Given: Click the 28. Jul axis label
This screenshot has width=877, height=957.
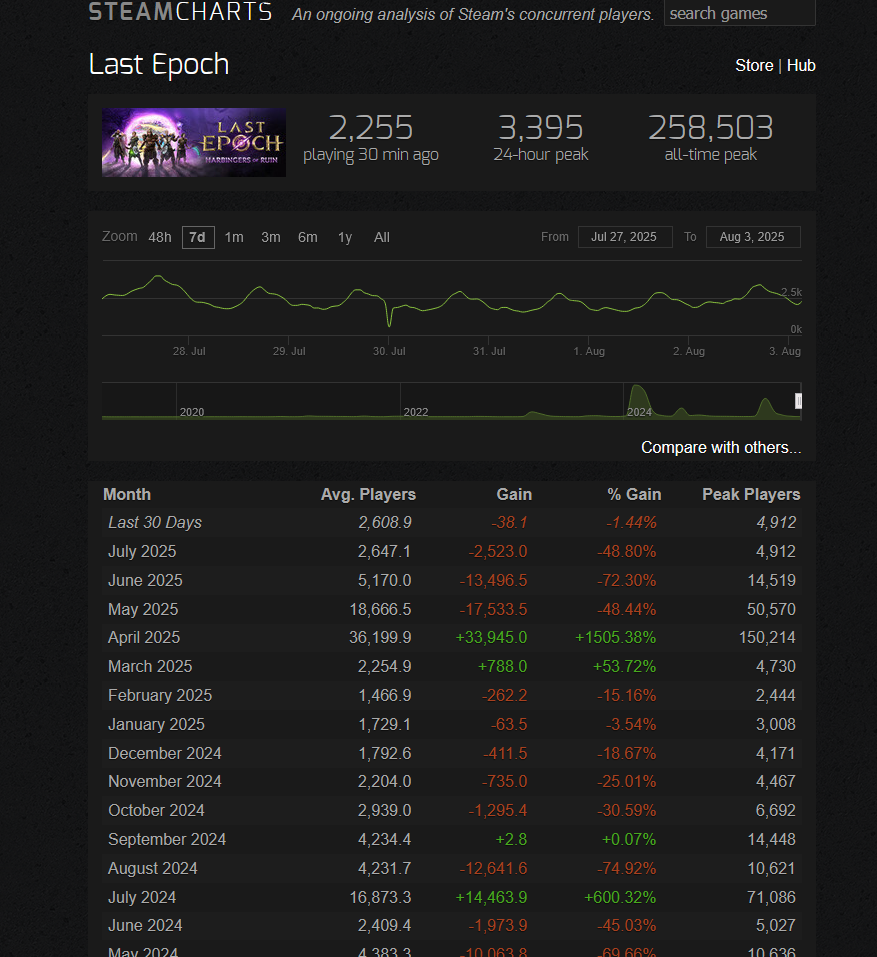Looking at the screenshot, I should [x=189, y=351].
